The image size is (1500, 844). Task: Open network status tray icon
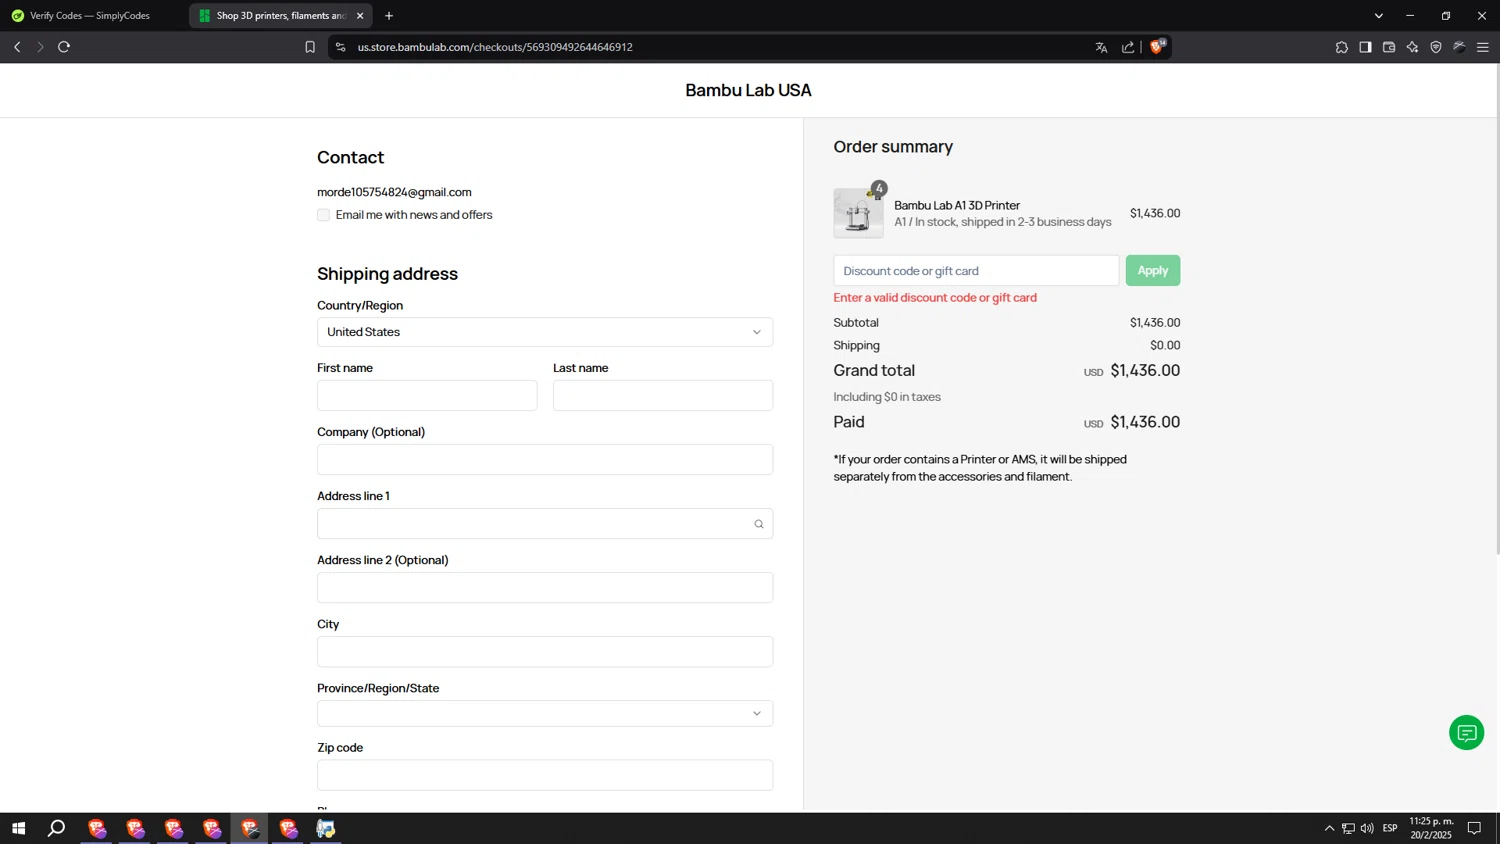click(1348, 828)
